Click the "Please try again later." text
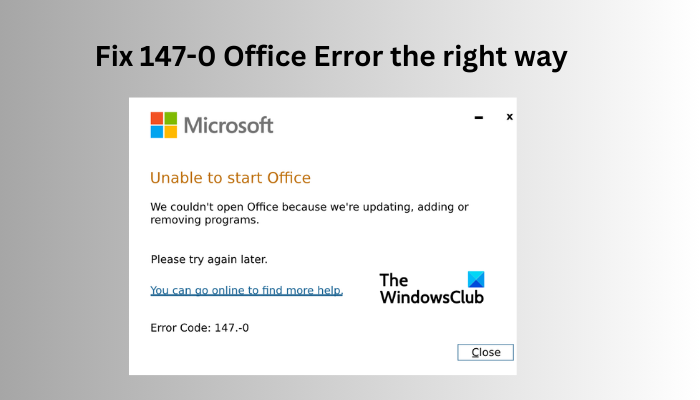 (209, 259)
